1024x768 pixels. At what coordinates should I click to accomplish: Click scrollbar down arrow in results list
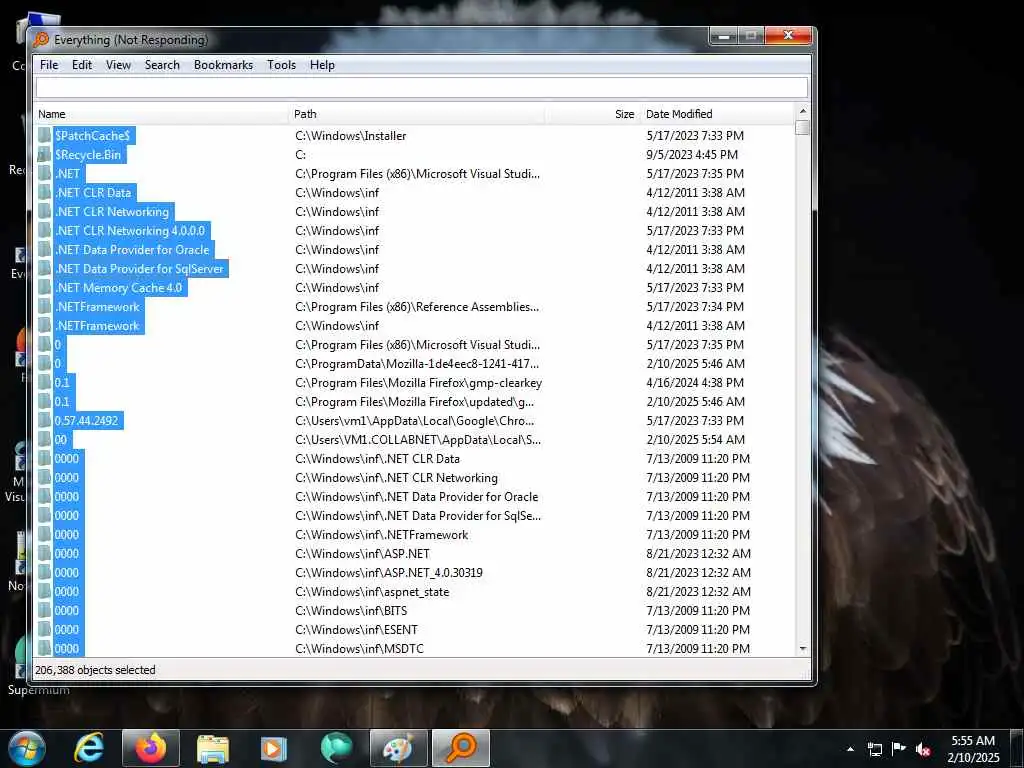[803, 649]
